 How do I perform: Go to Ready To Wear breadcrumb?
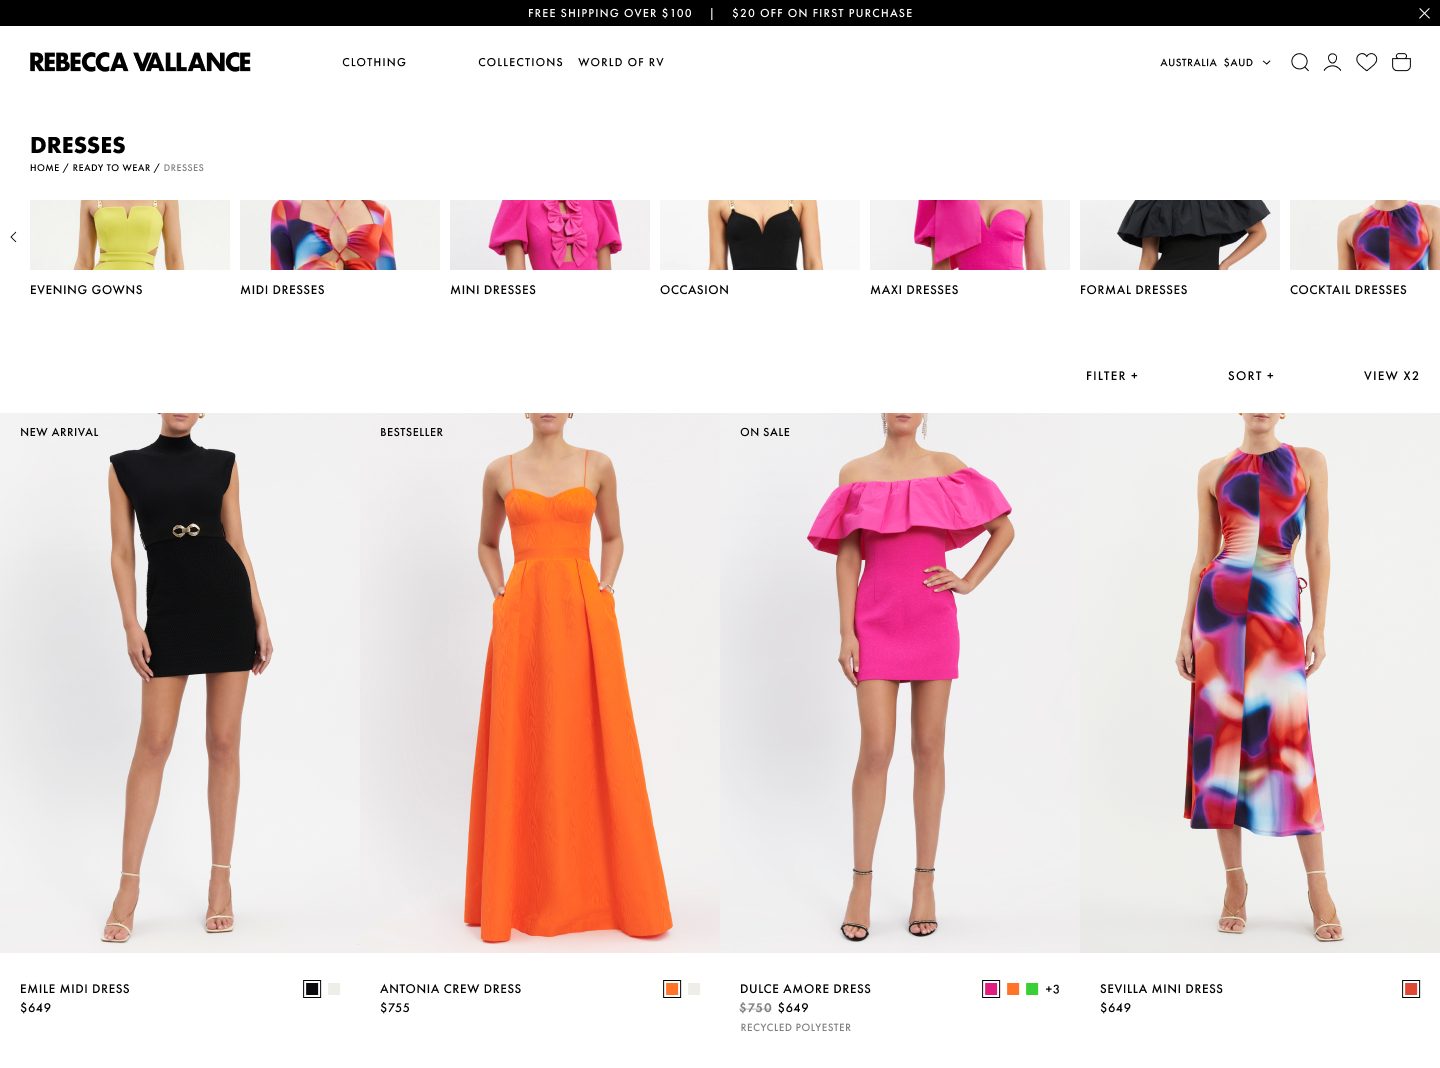[111, 168]
